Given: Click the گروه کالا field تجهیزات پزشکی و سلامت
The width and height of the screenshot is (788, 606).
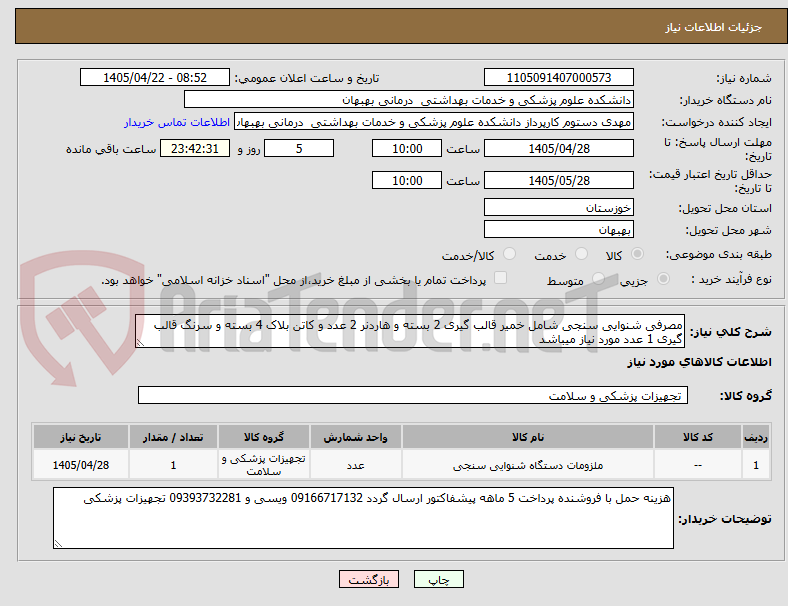Looking at the screenshot, I should tap(413, 395).
